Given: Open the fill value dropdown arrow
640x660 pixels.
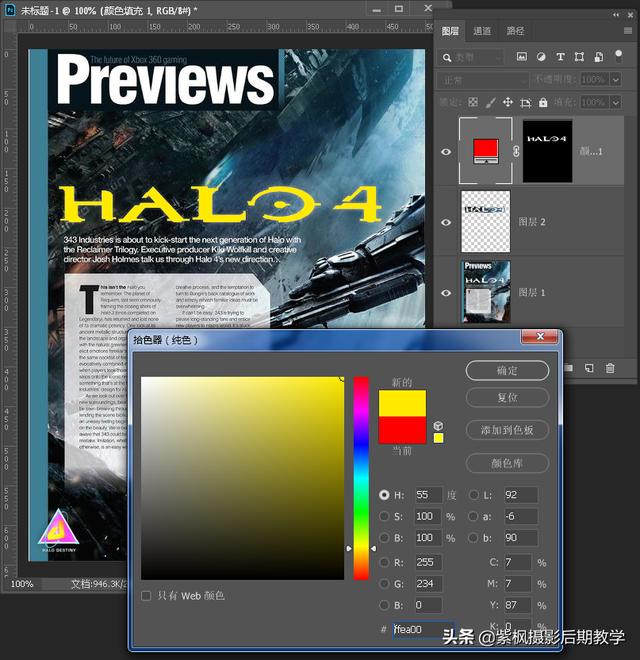Looking at the screenshot, I should click(x=616, y=102).
